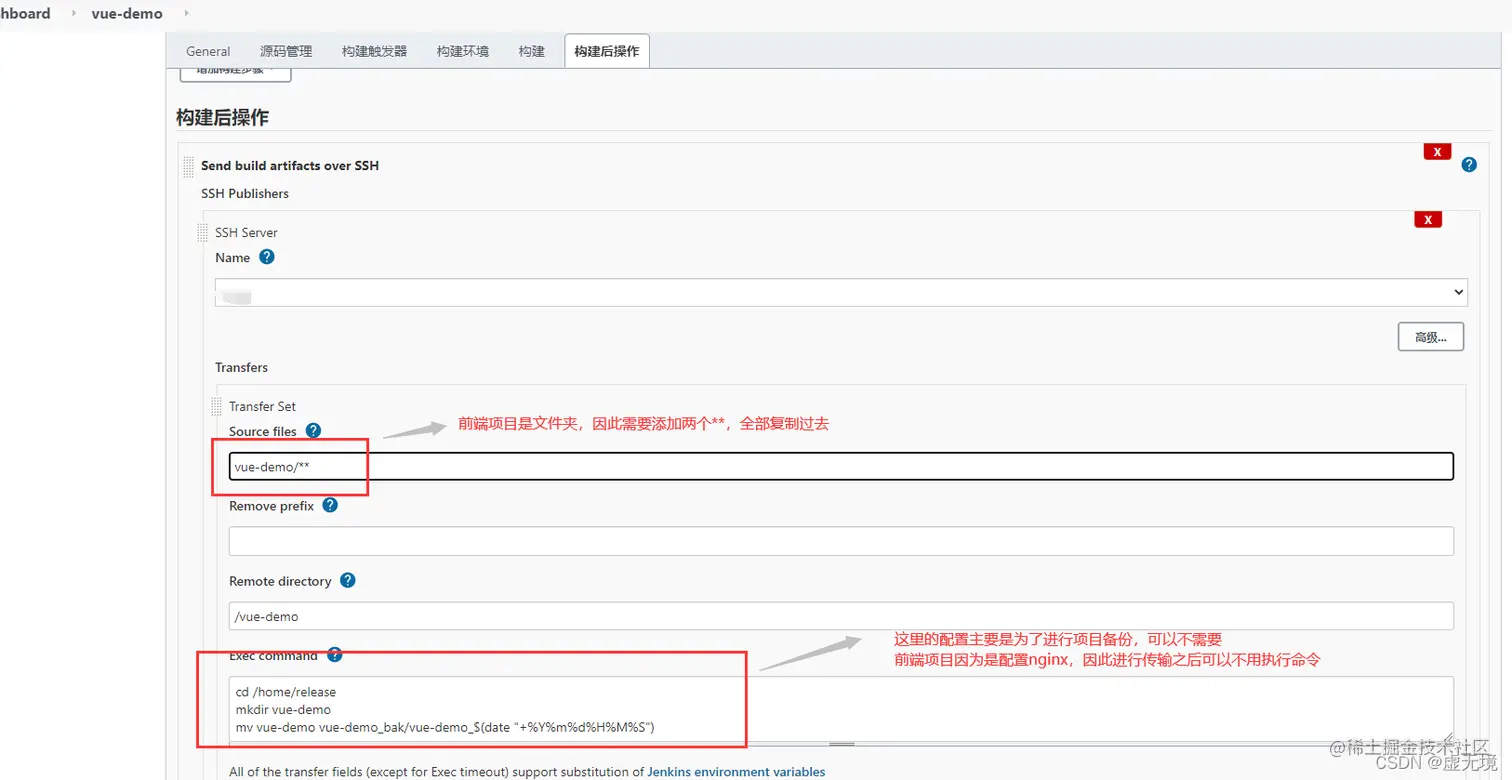1512x780 pixels.
Task: Click the 'cd /home/release' command line
Action: point(286,691)
